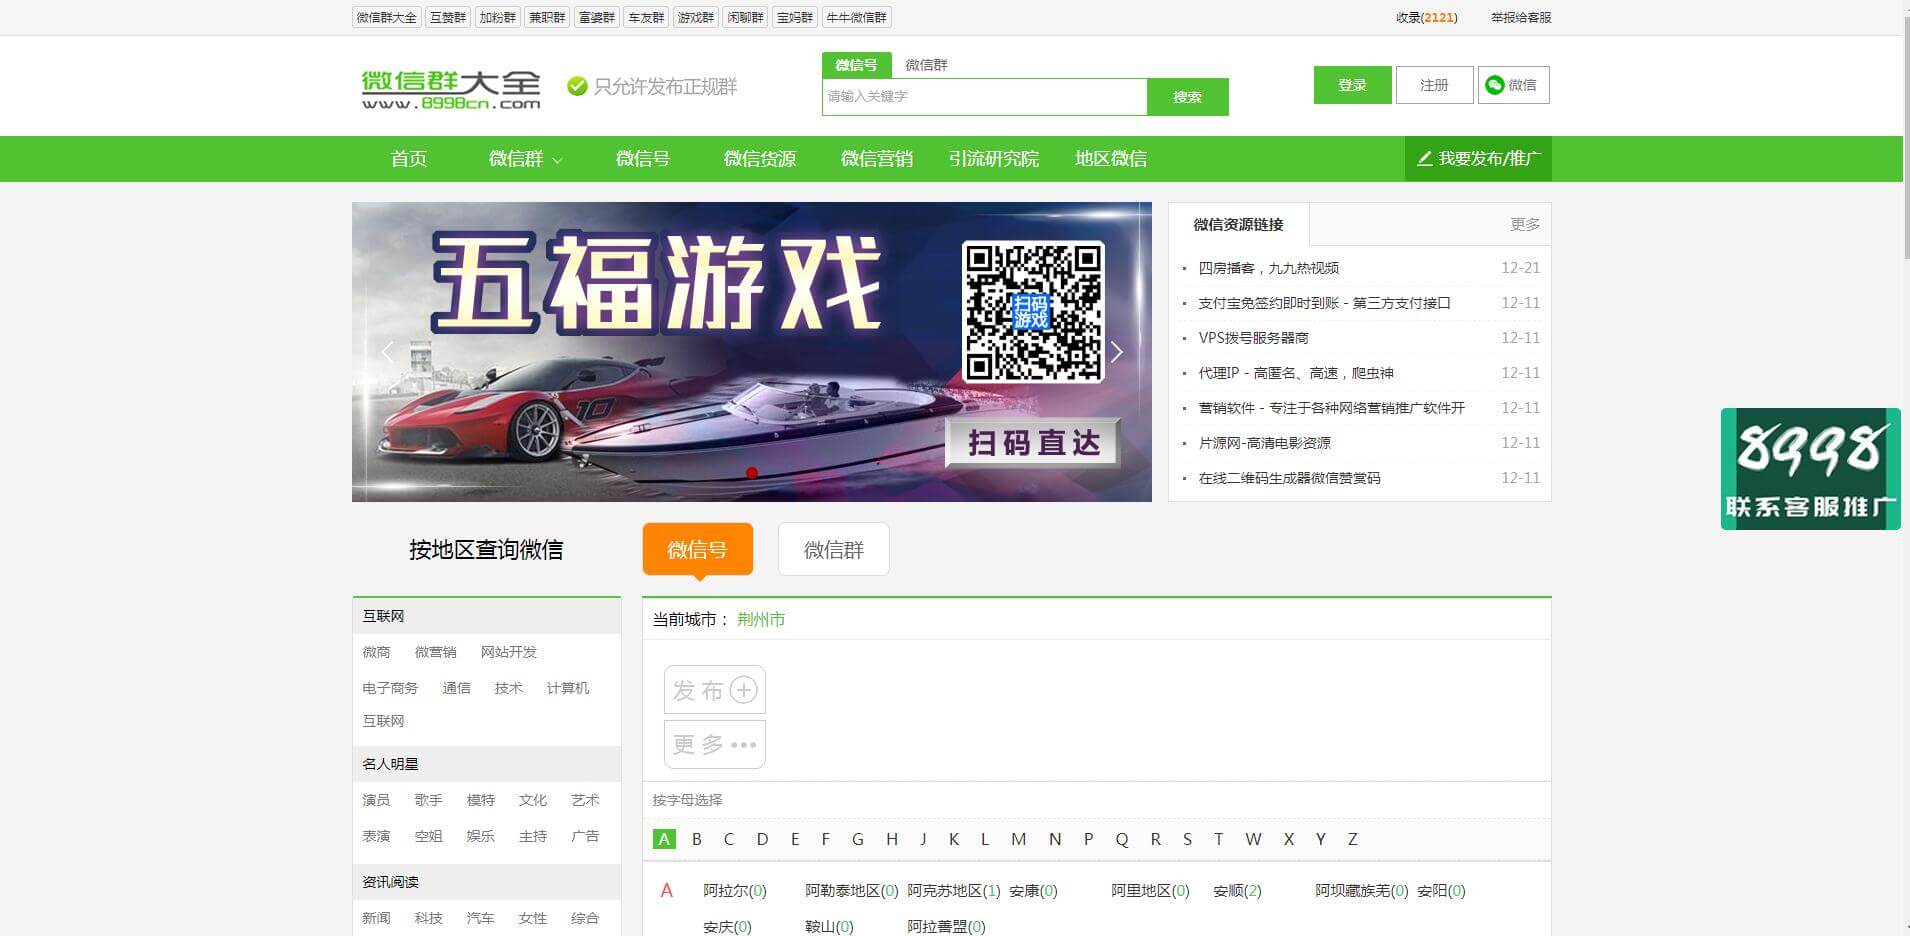Open 更多 in 微信资源链接 panel
This screenshot has height=936, width=1910.
pyautogui.click(x=1524, y=224)
